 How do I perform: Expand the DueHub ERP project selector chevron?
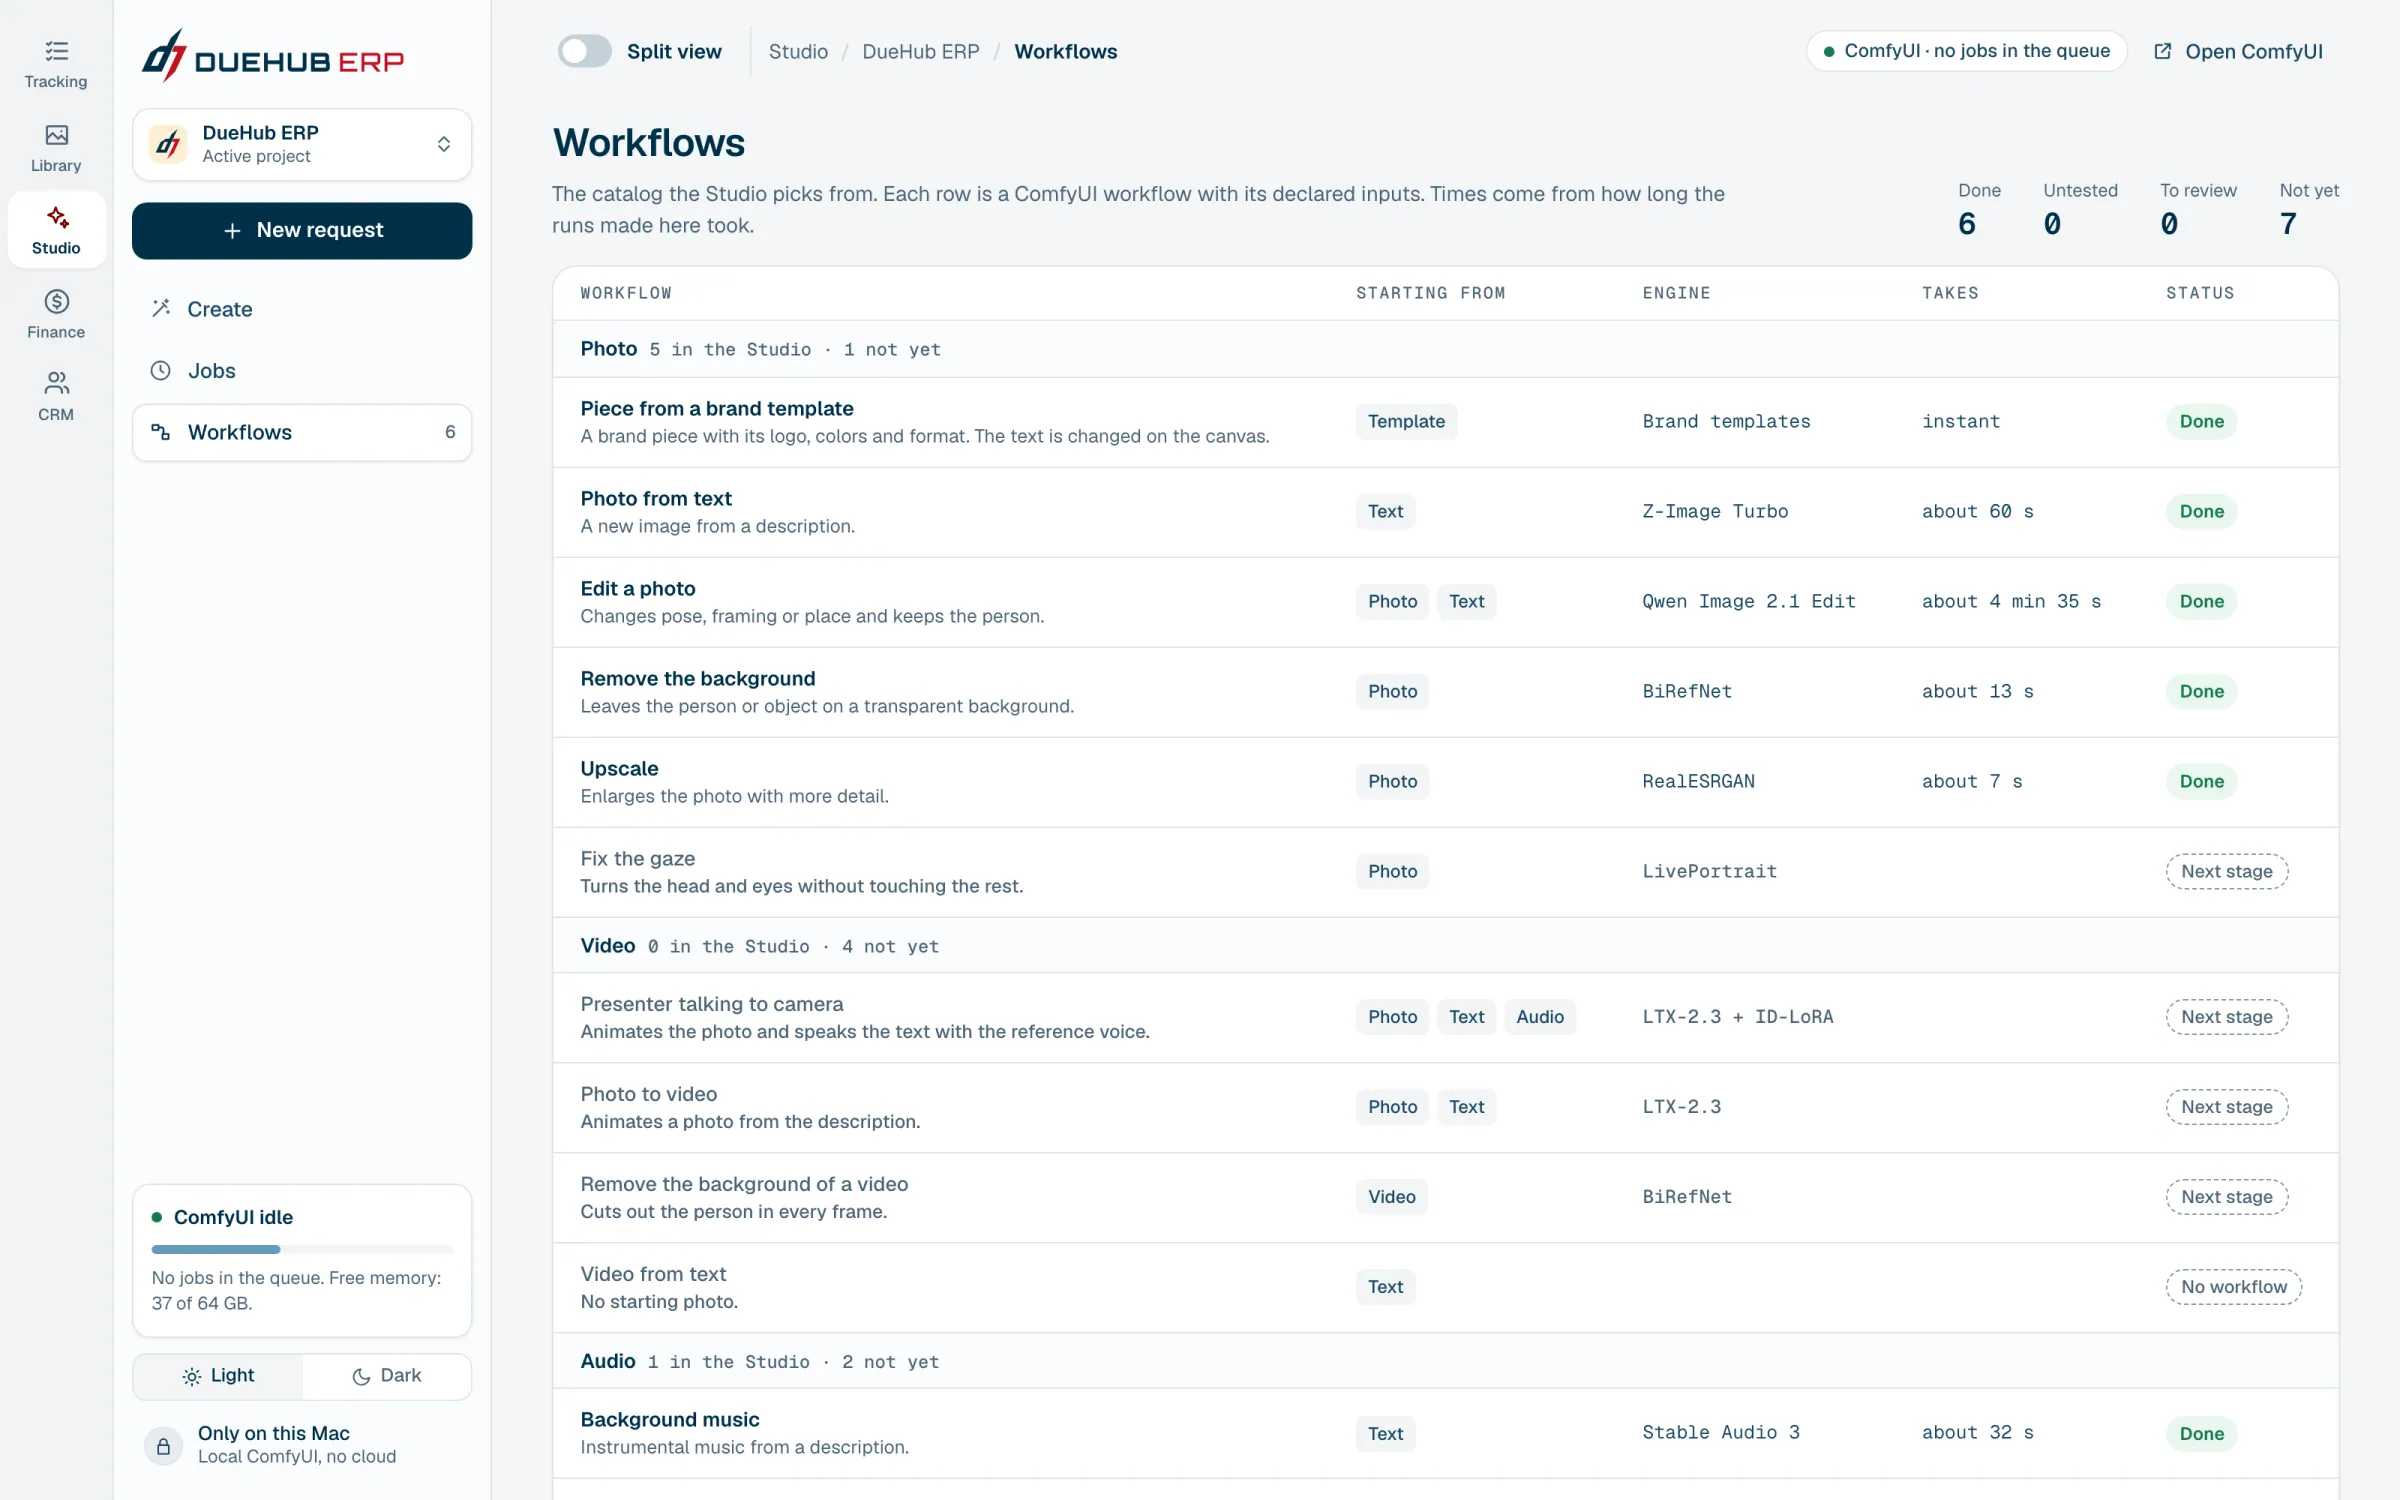(x=444, y=144)
